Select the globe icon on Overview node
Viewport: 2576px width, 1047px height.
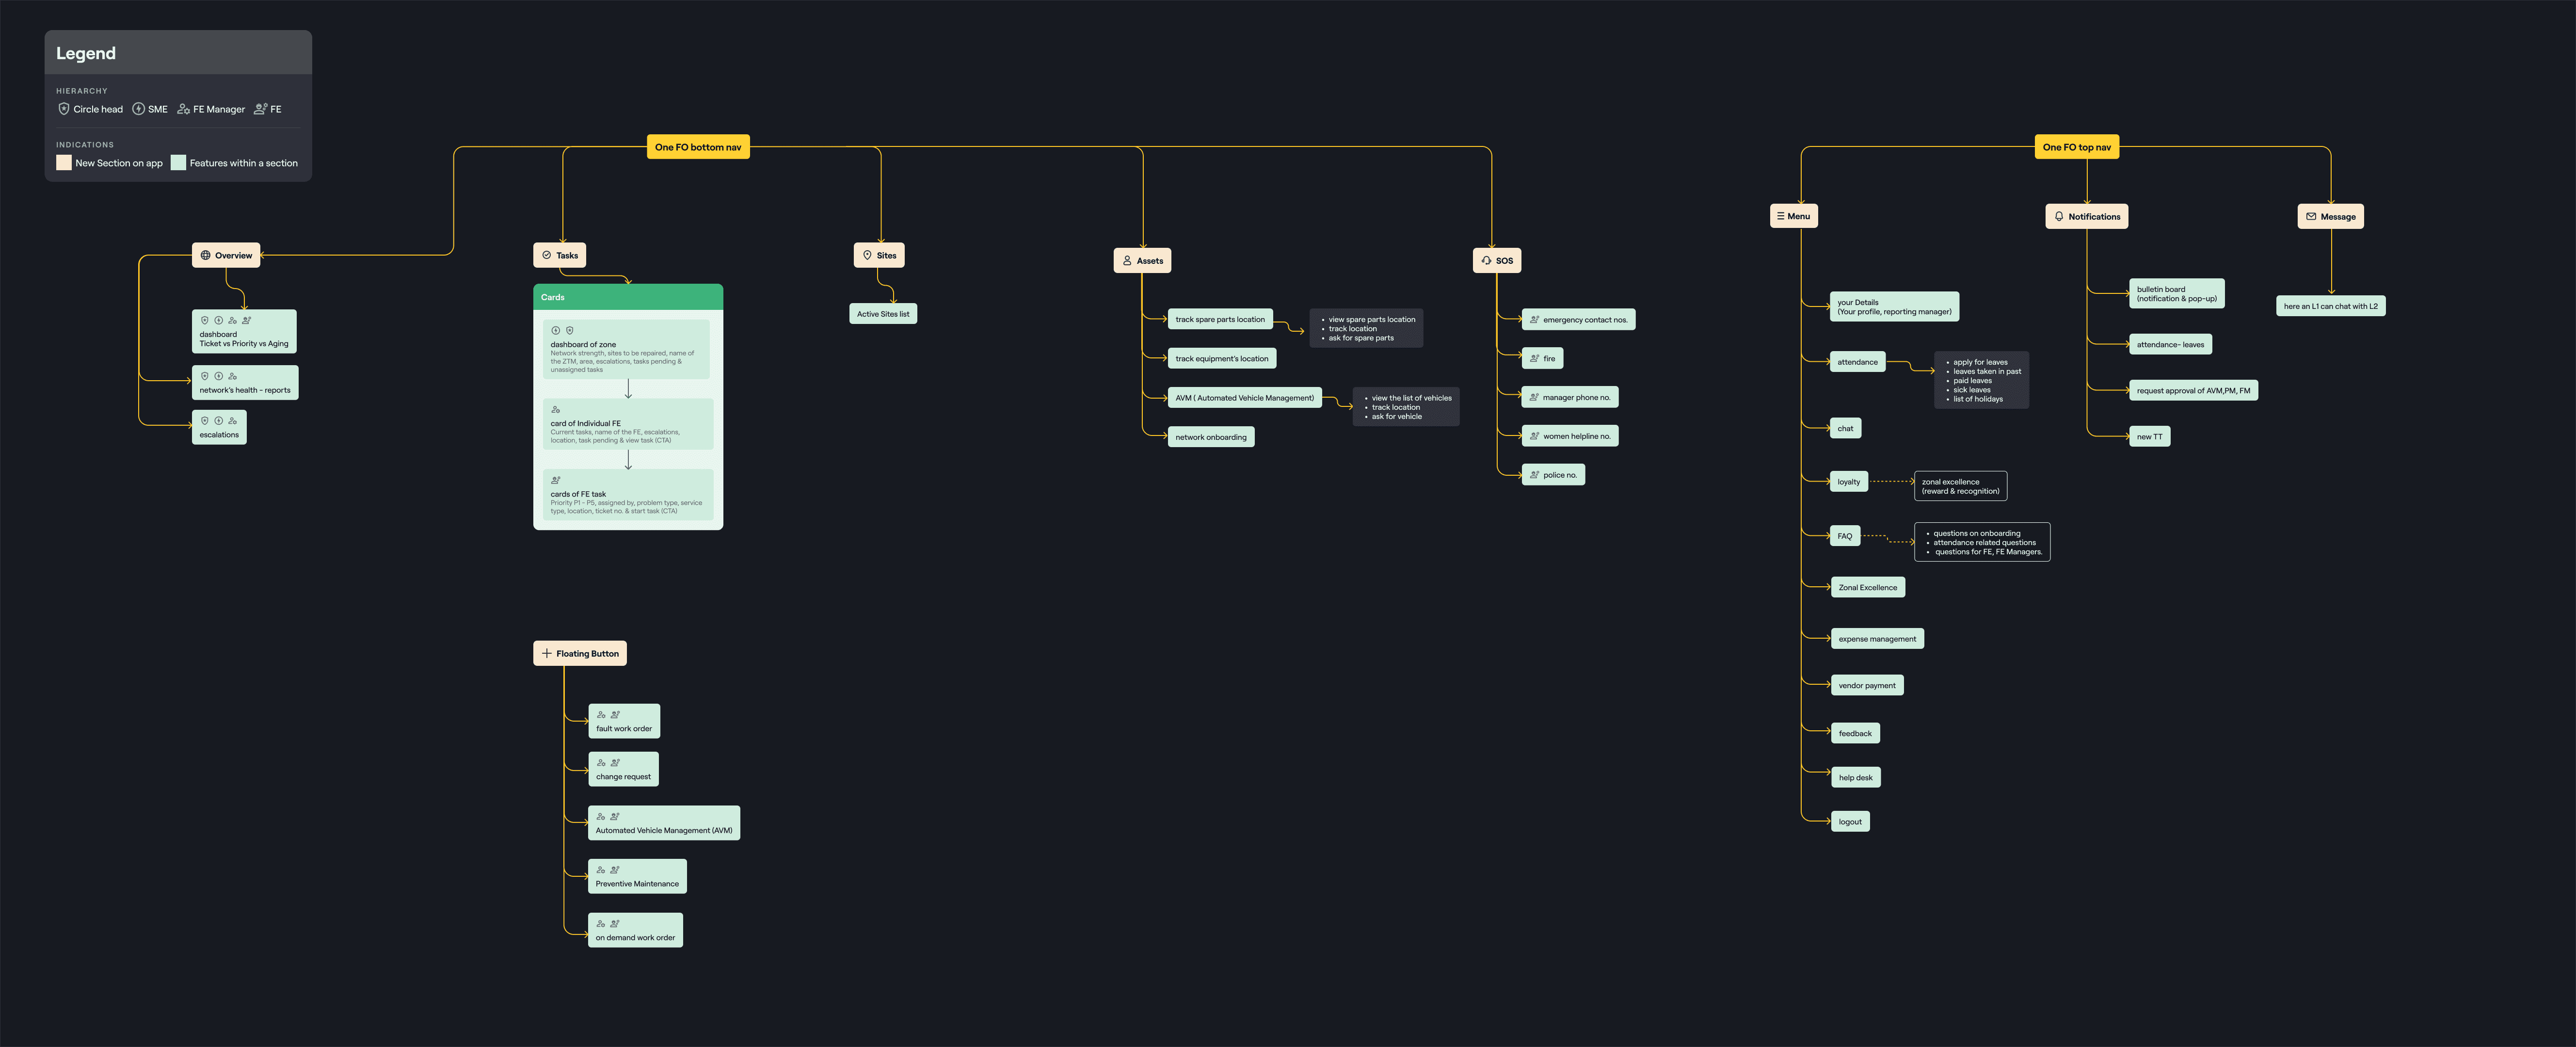pyautogui.click(x=206, y=255)
